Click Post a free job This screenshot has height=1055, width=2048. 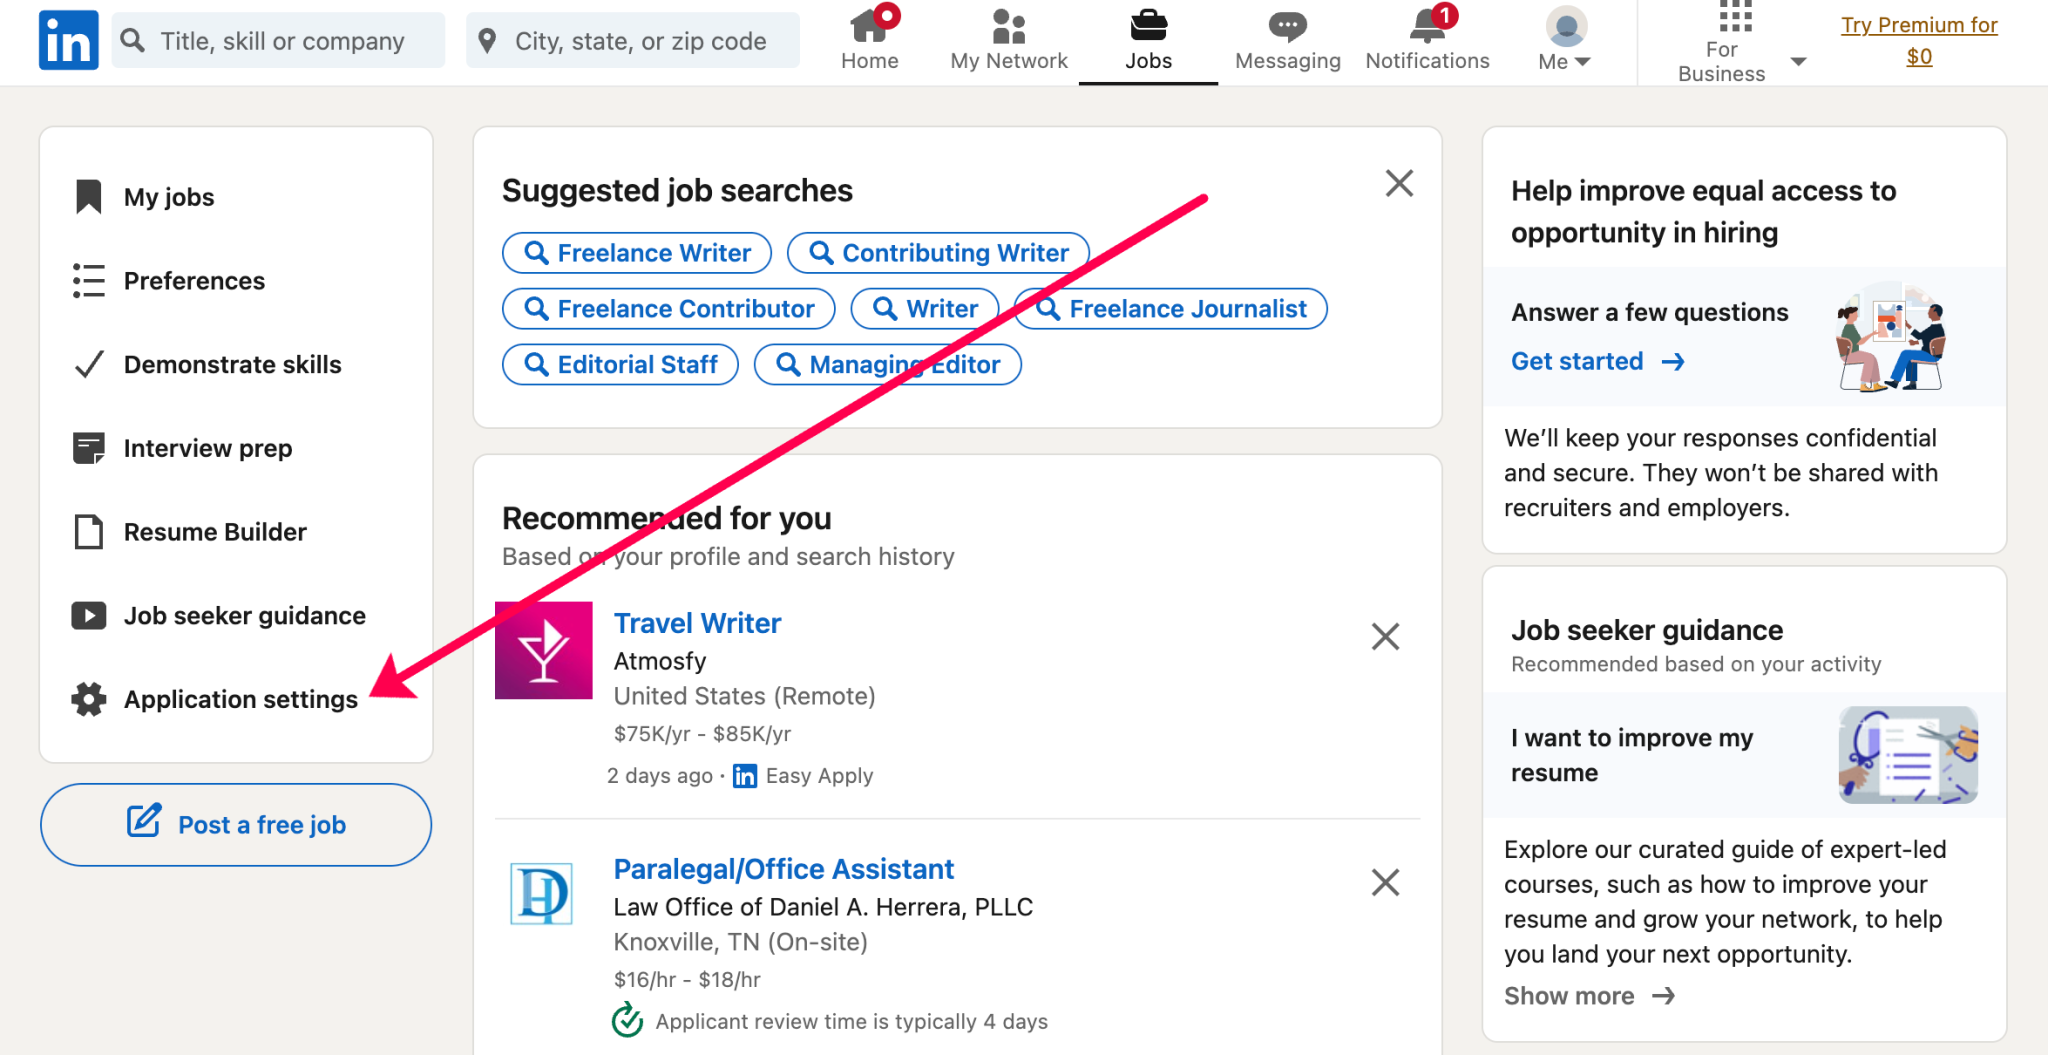(235, 824)
